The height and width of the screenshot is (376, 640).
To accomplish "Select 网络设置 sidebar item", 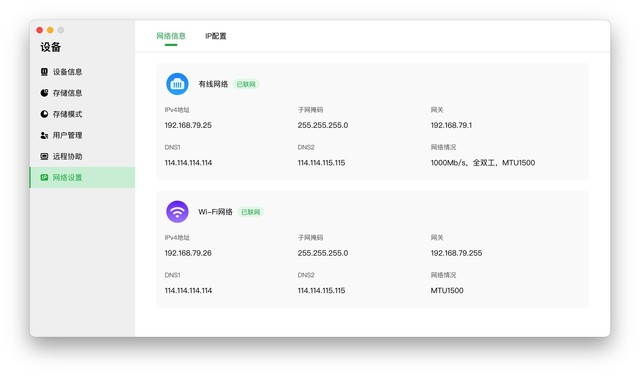I will coord(82,178).
